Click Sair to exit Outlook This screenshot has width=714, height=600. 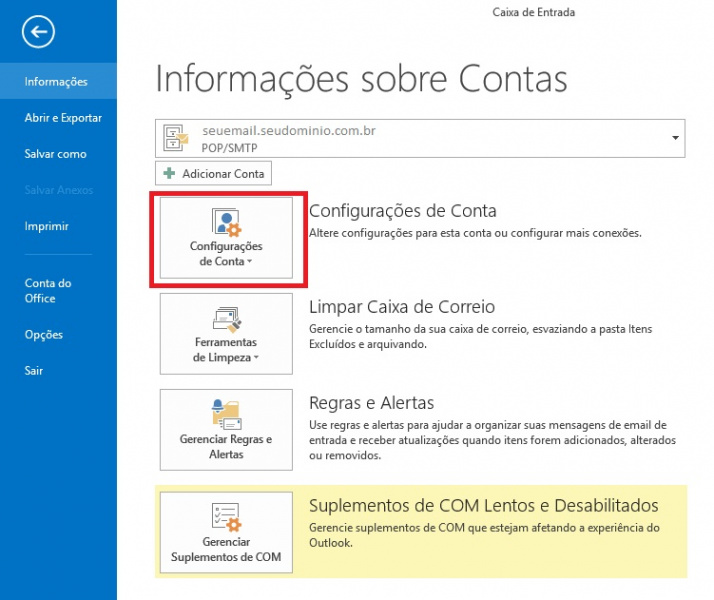click(34, 371)
